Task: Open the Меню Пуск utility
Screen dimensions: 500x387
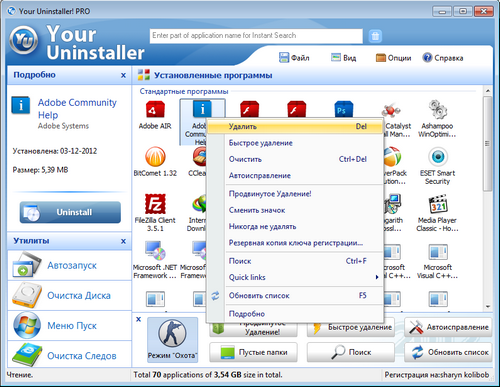Action: click(69, 326)
